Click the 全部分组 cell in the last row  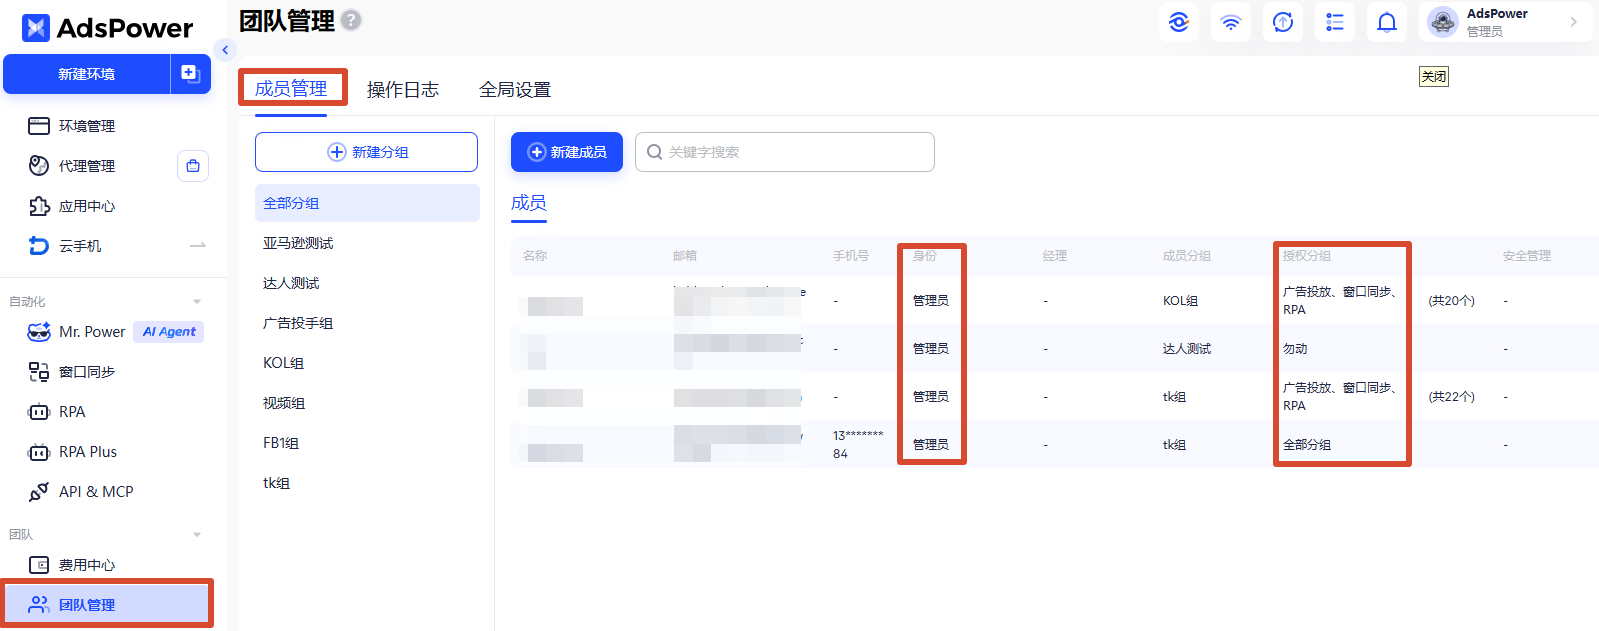click(x=1307, y=445)
